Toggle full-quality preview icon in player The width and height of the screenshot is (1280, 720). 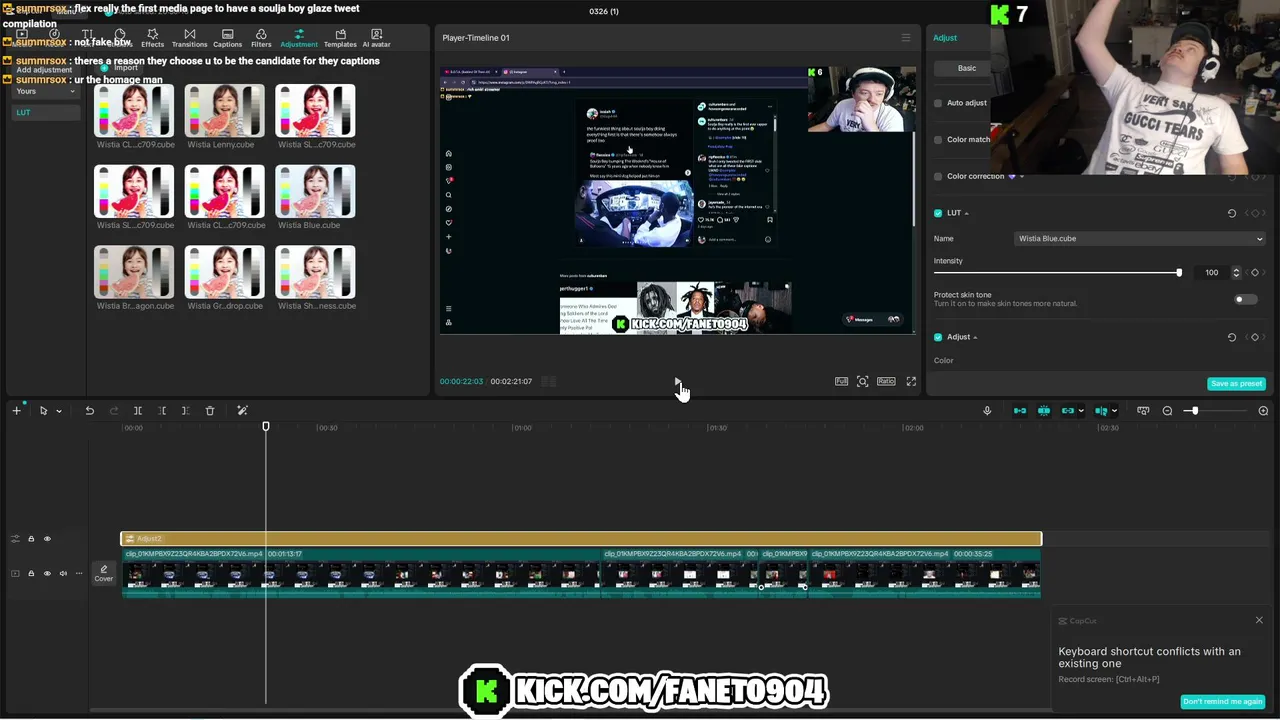[x=841, y=381]
